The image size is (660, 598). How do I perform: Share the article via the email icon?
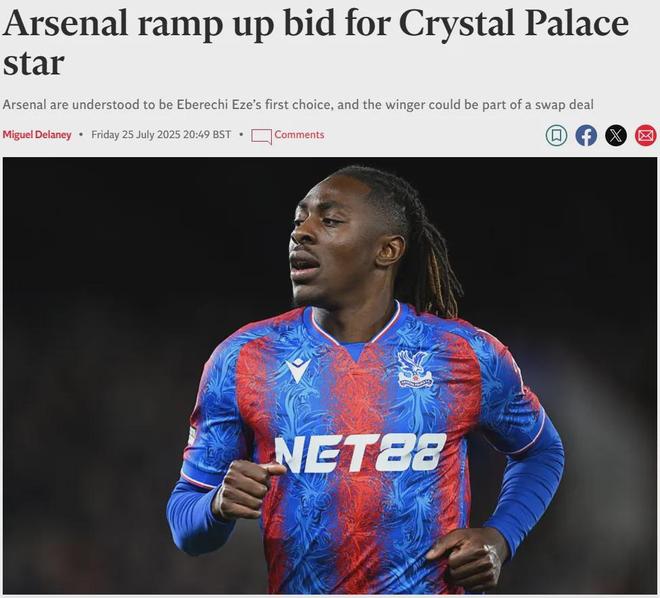click(x=645, y=136)
